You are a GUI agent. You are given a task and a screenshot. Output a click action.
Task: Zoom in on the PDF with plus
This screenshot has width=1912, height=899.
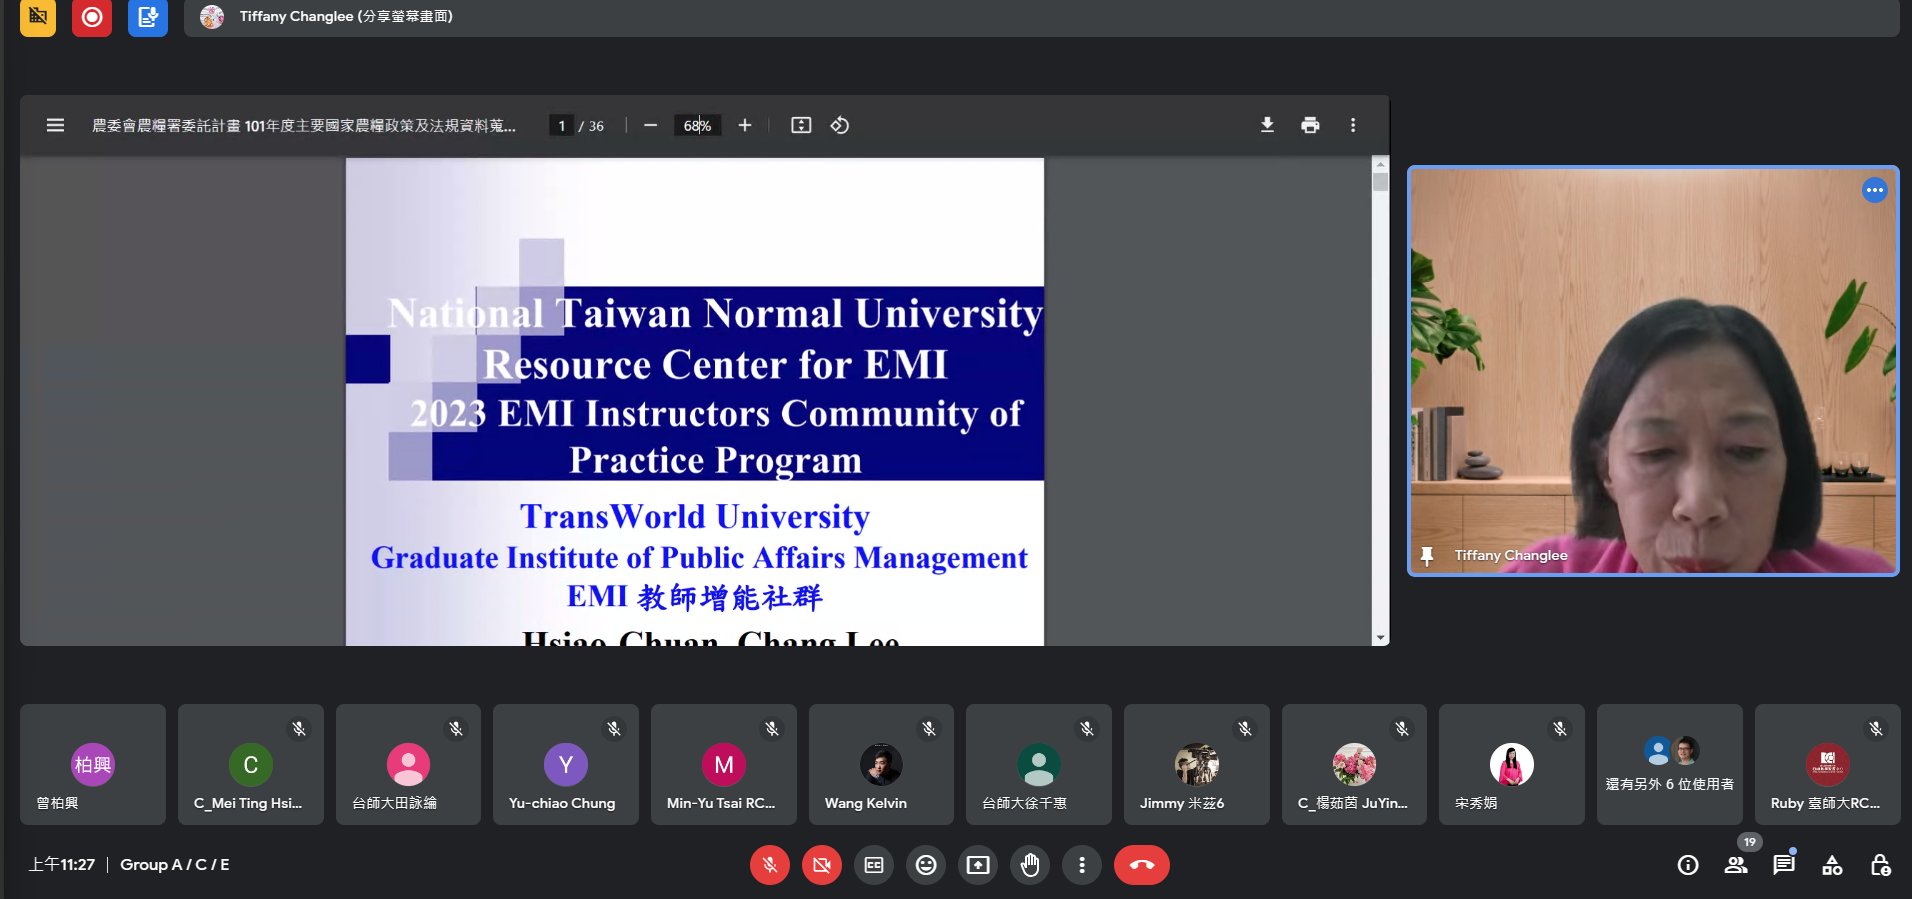pos(745,125)
